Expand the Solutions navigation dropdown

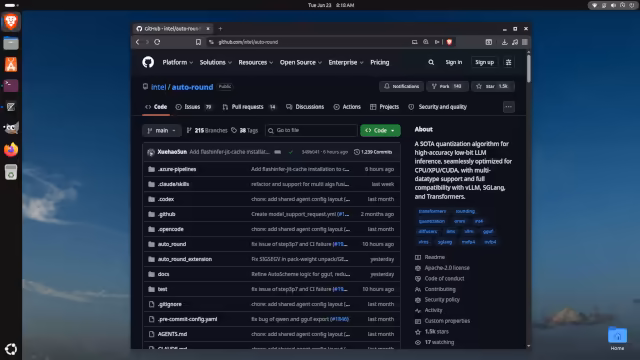point(216,62)
